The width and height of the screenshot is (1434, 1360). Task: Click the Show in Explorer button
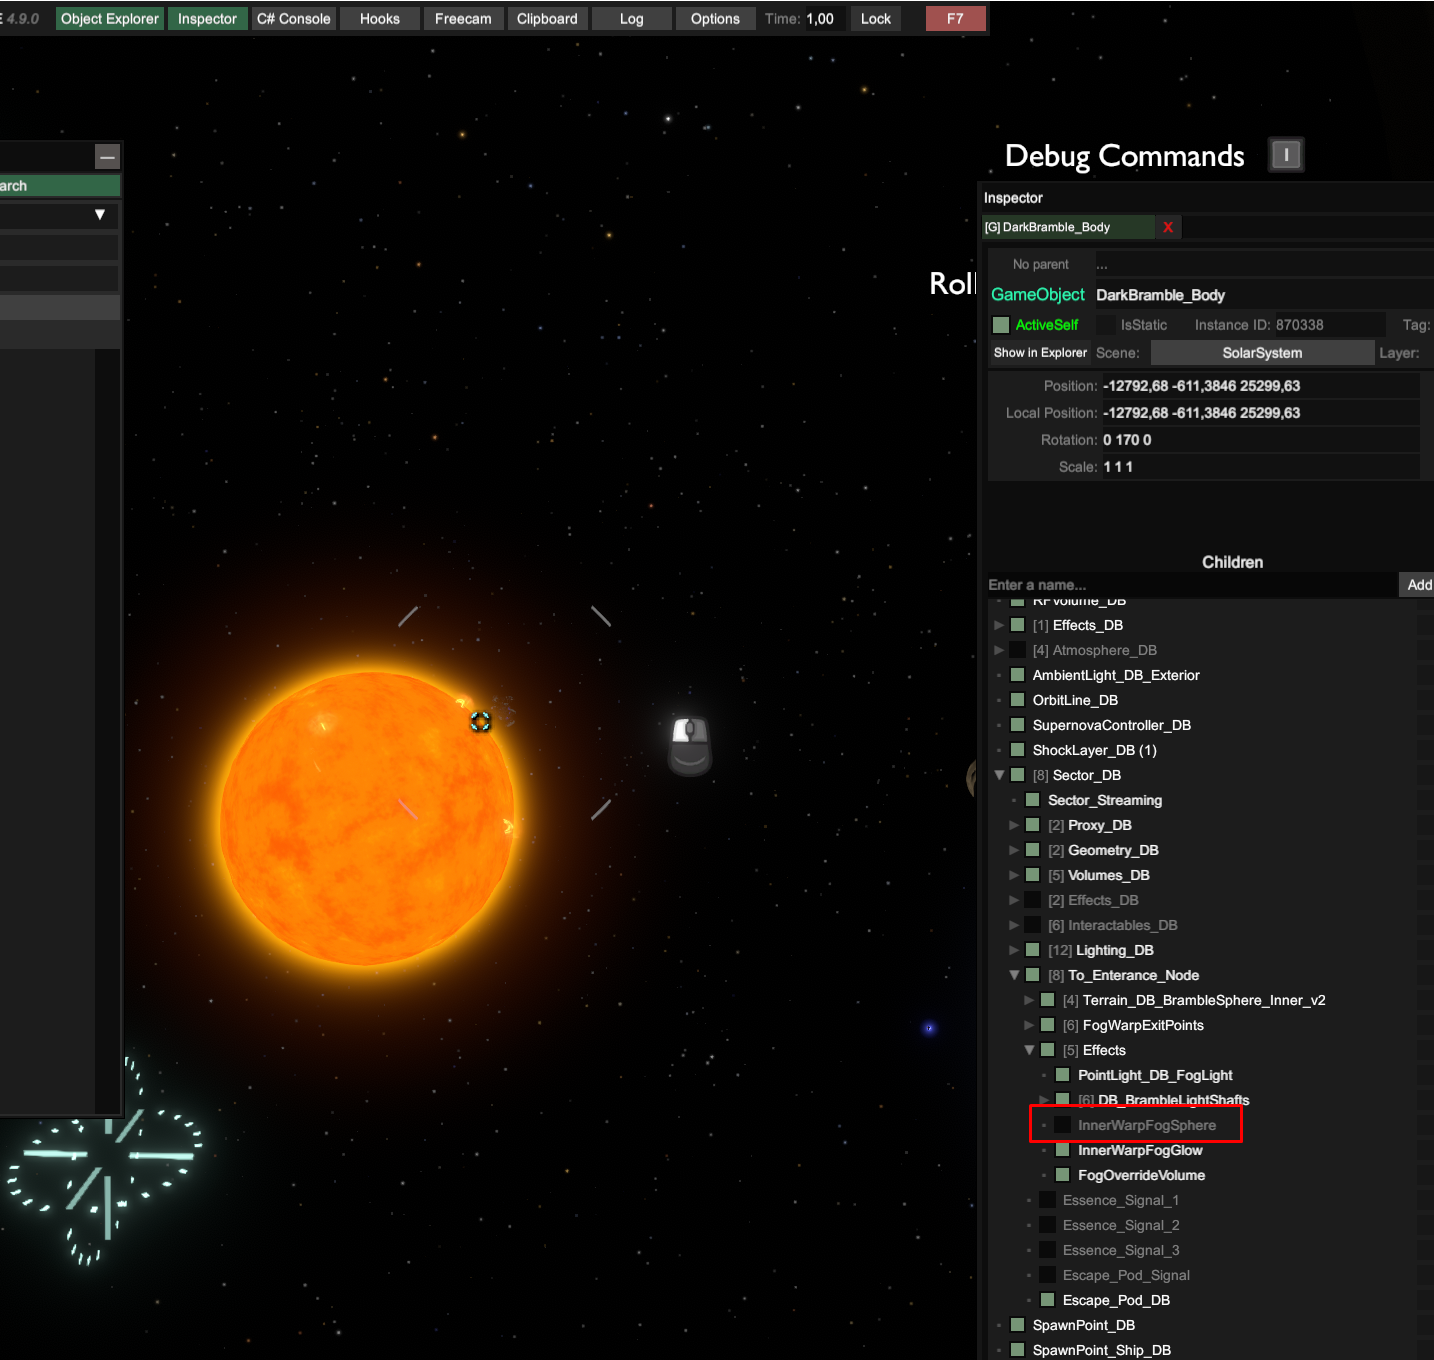point(1039,352)
